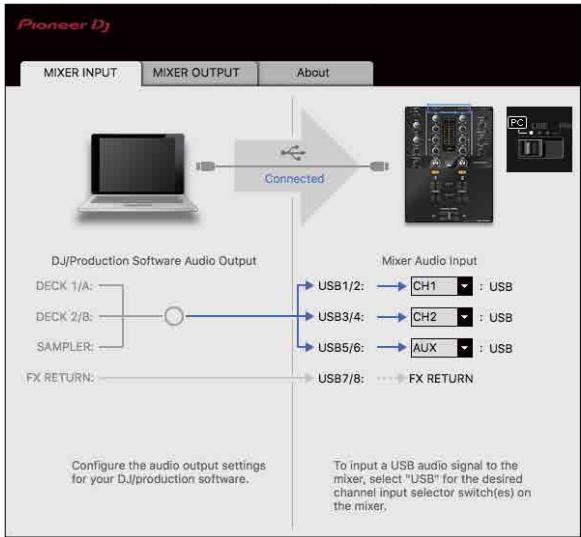Click the USB status text next to CH2
The height and width of the screenshot is (537, 581).
(x=501, y=317)
